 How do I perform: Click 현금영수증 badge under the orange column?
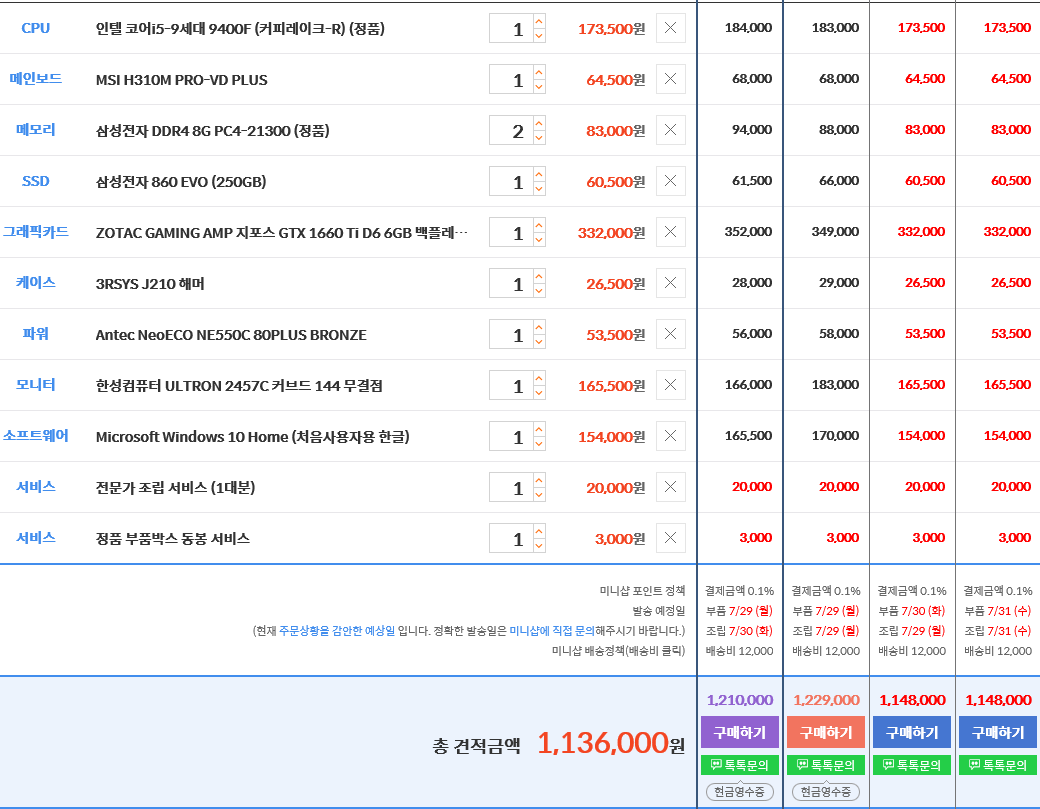826,792
